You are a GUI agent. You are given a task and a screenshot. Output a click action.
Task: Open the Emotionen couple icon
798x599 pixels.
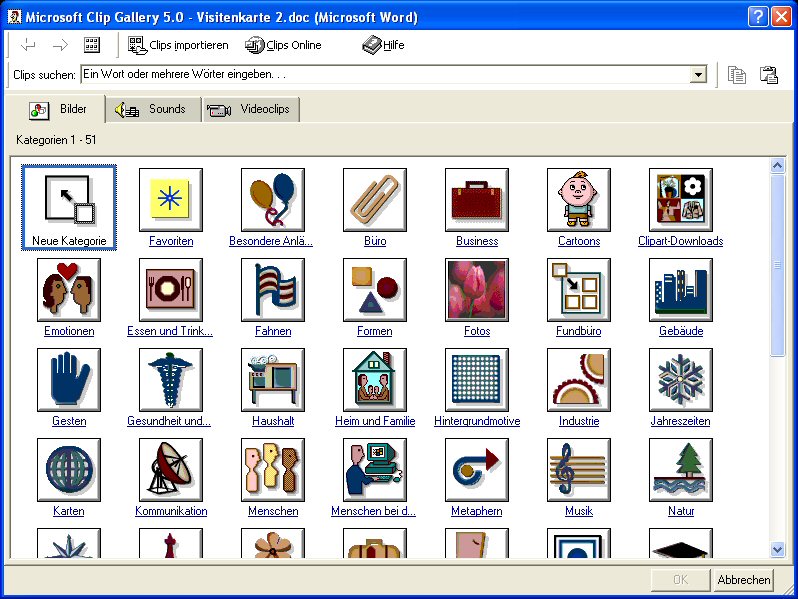tap(69, 290)
